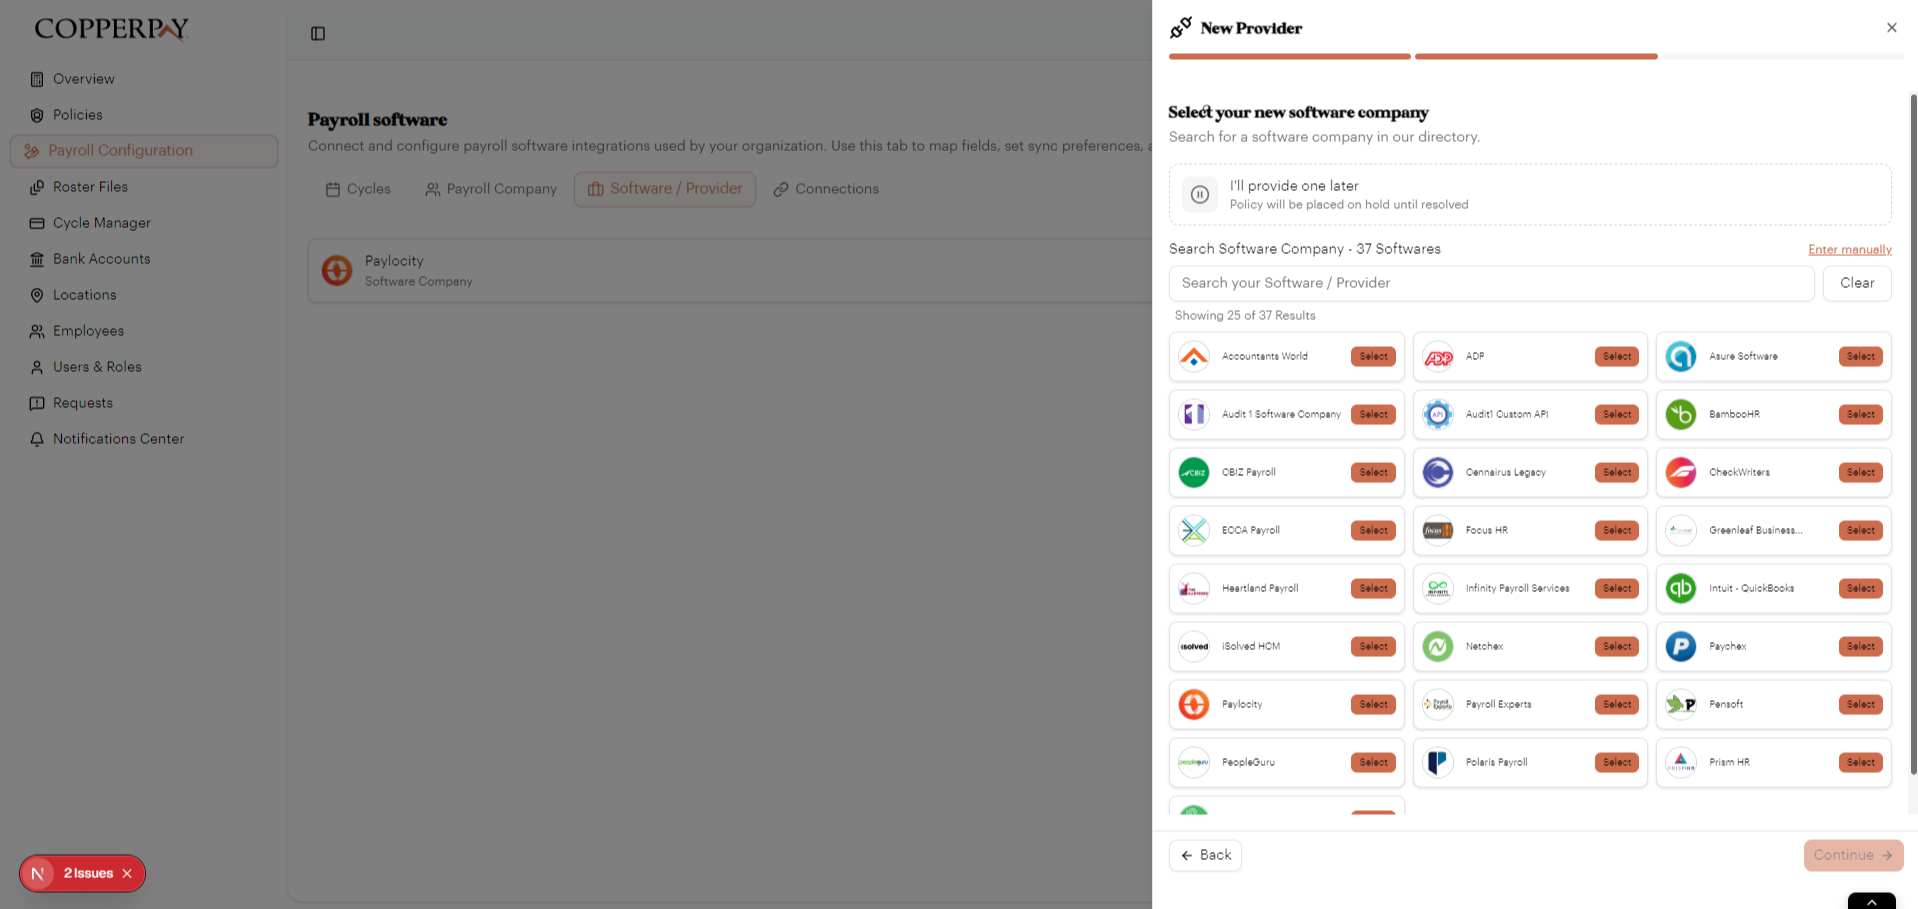Click the Back button
The image size is (1918, 909).
(x=1205, y=856)
